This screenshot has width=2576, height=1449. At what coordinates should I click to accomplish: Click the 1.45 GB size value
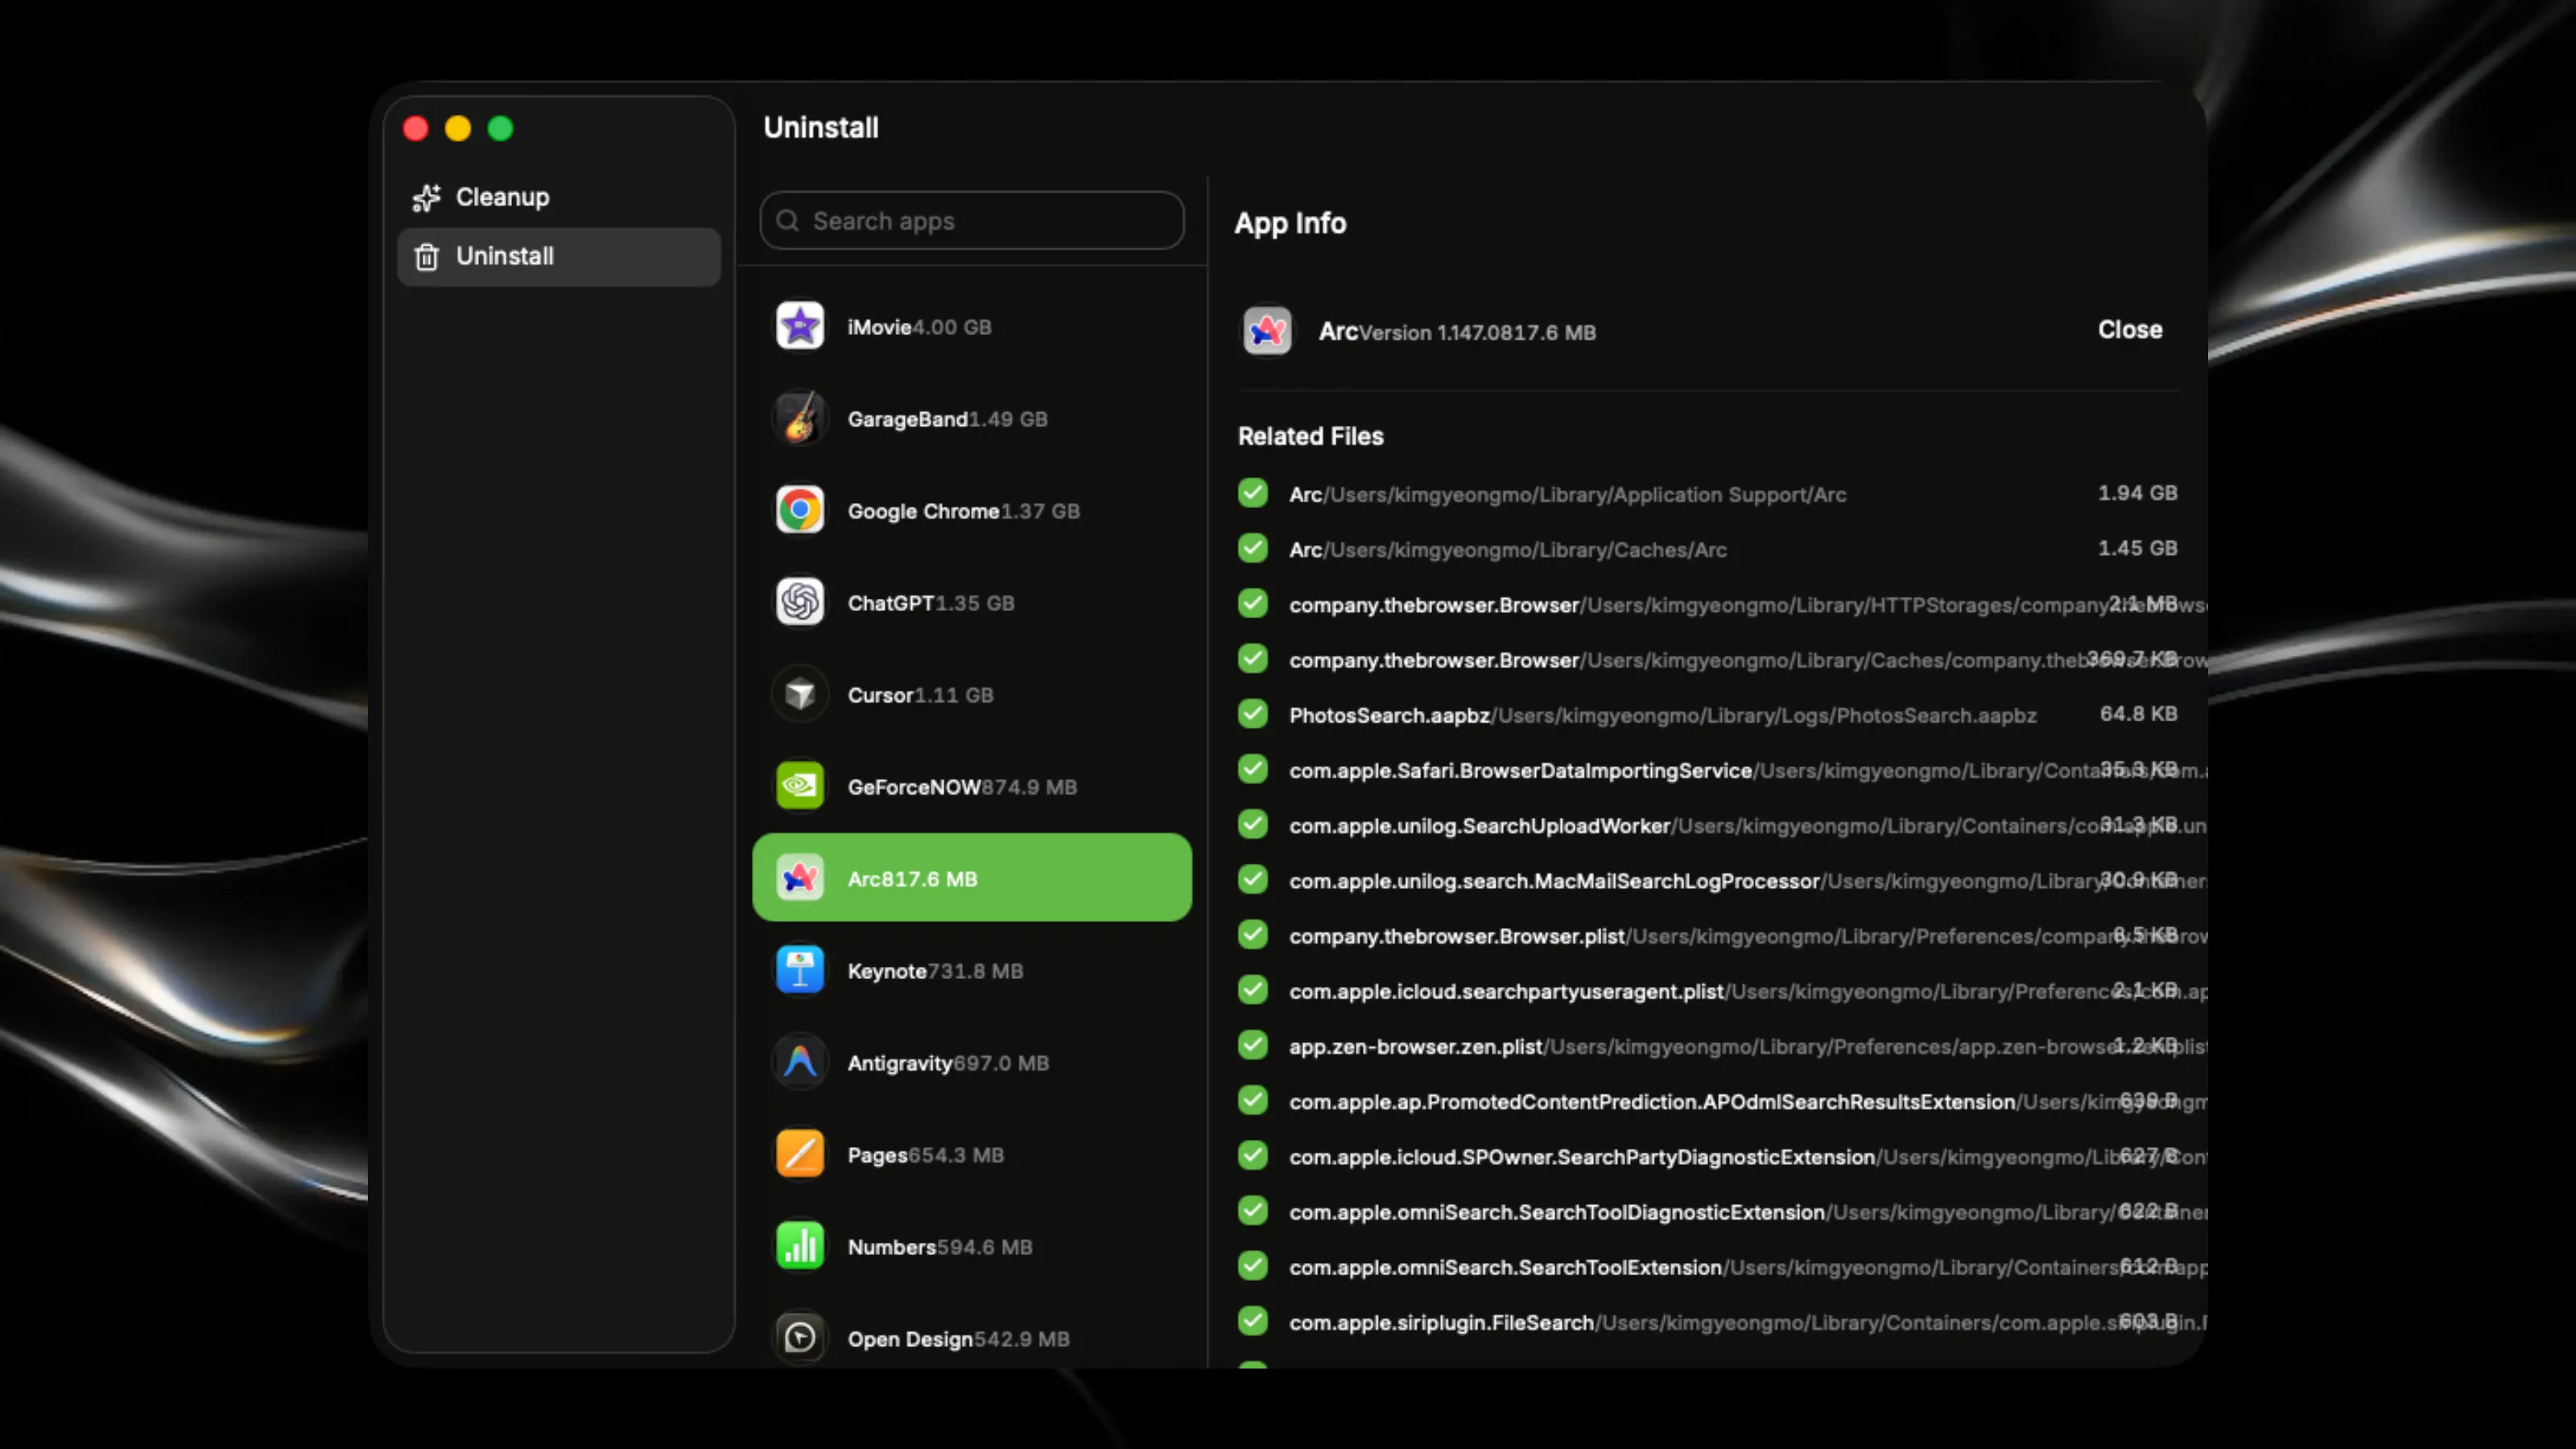[x=2137, y=548]
